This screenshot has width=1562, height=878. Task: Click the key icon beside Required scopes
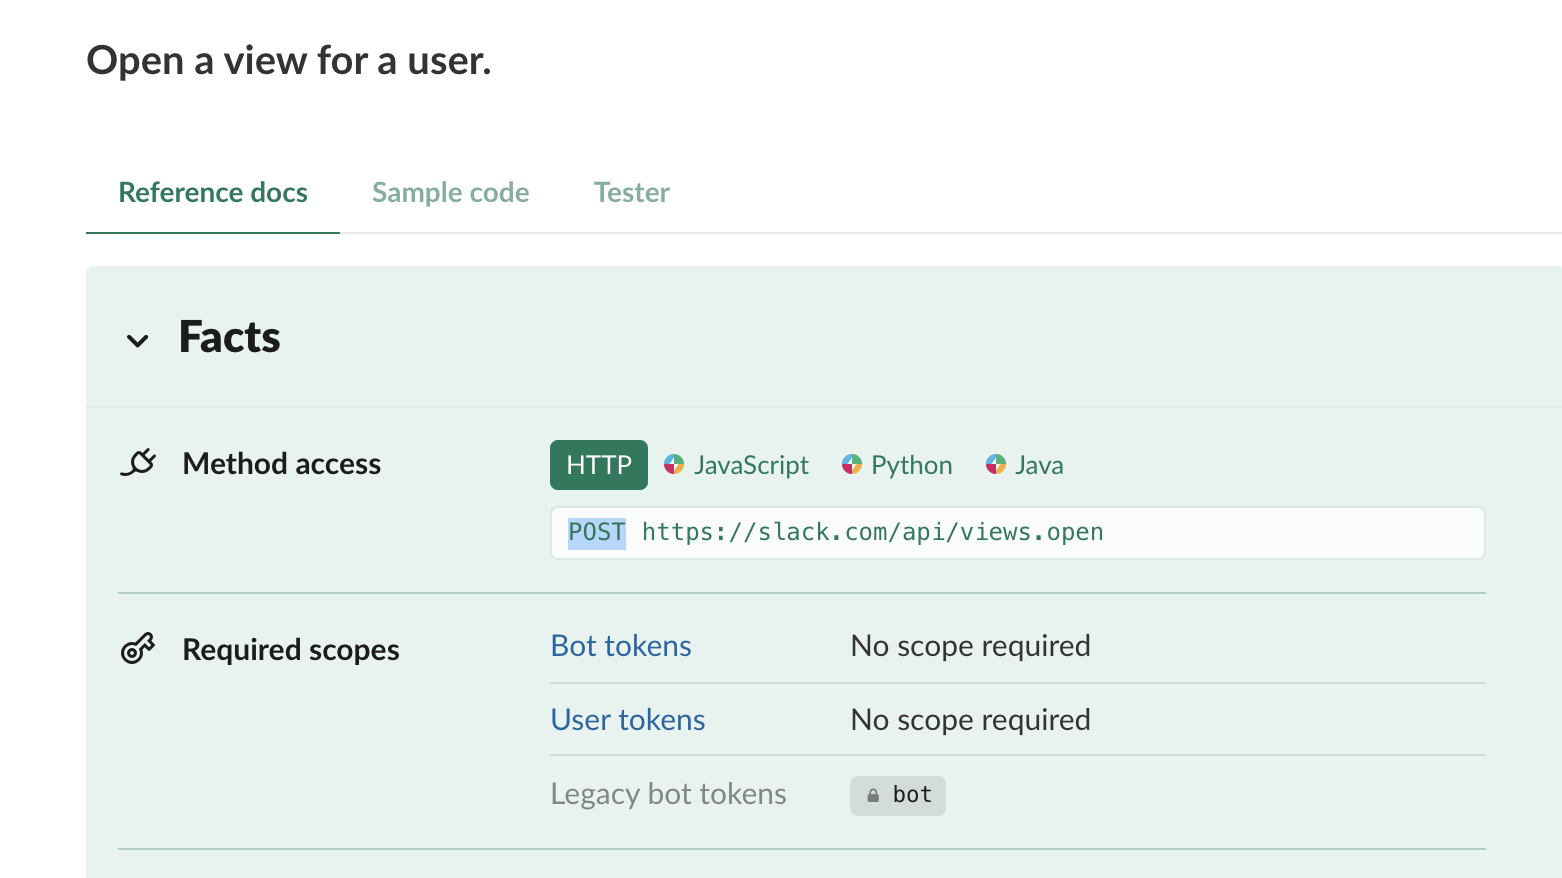point(138,649)
